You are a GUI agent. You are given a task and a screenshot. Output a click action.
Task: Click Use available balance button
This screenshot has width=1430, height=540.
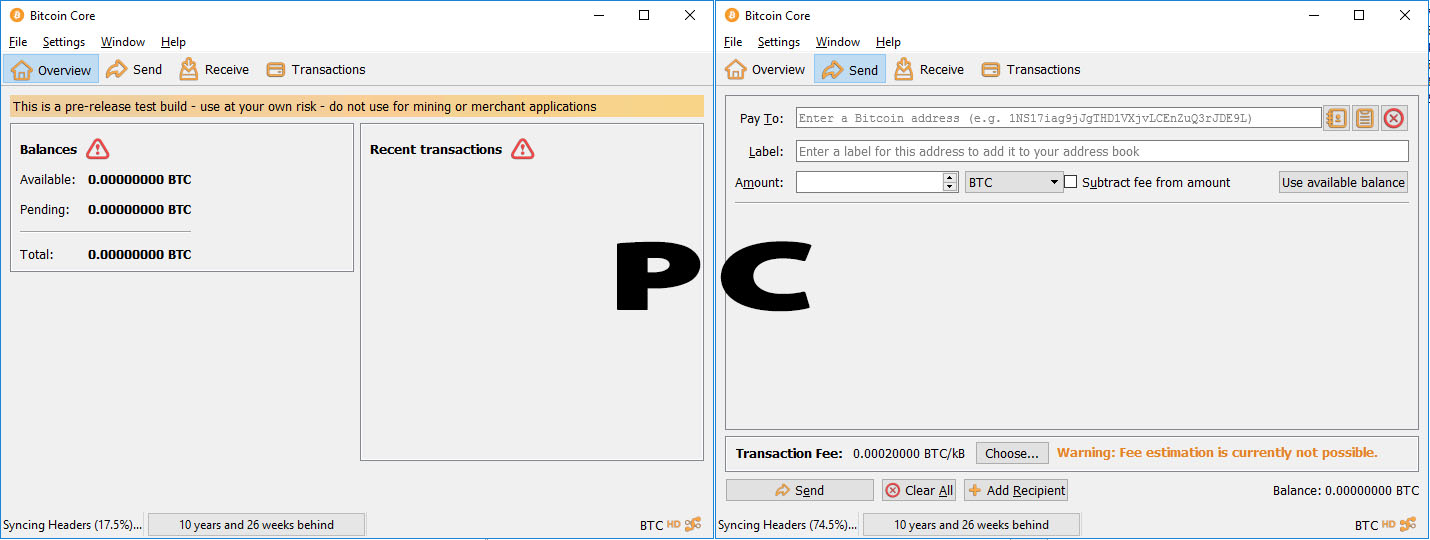point(1343,182)
